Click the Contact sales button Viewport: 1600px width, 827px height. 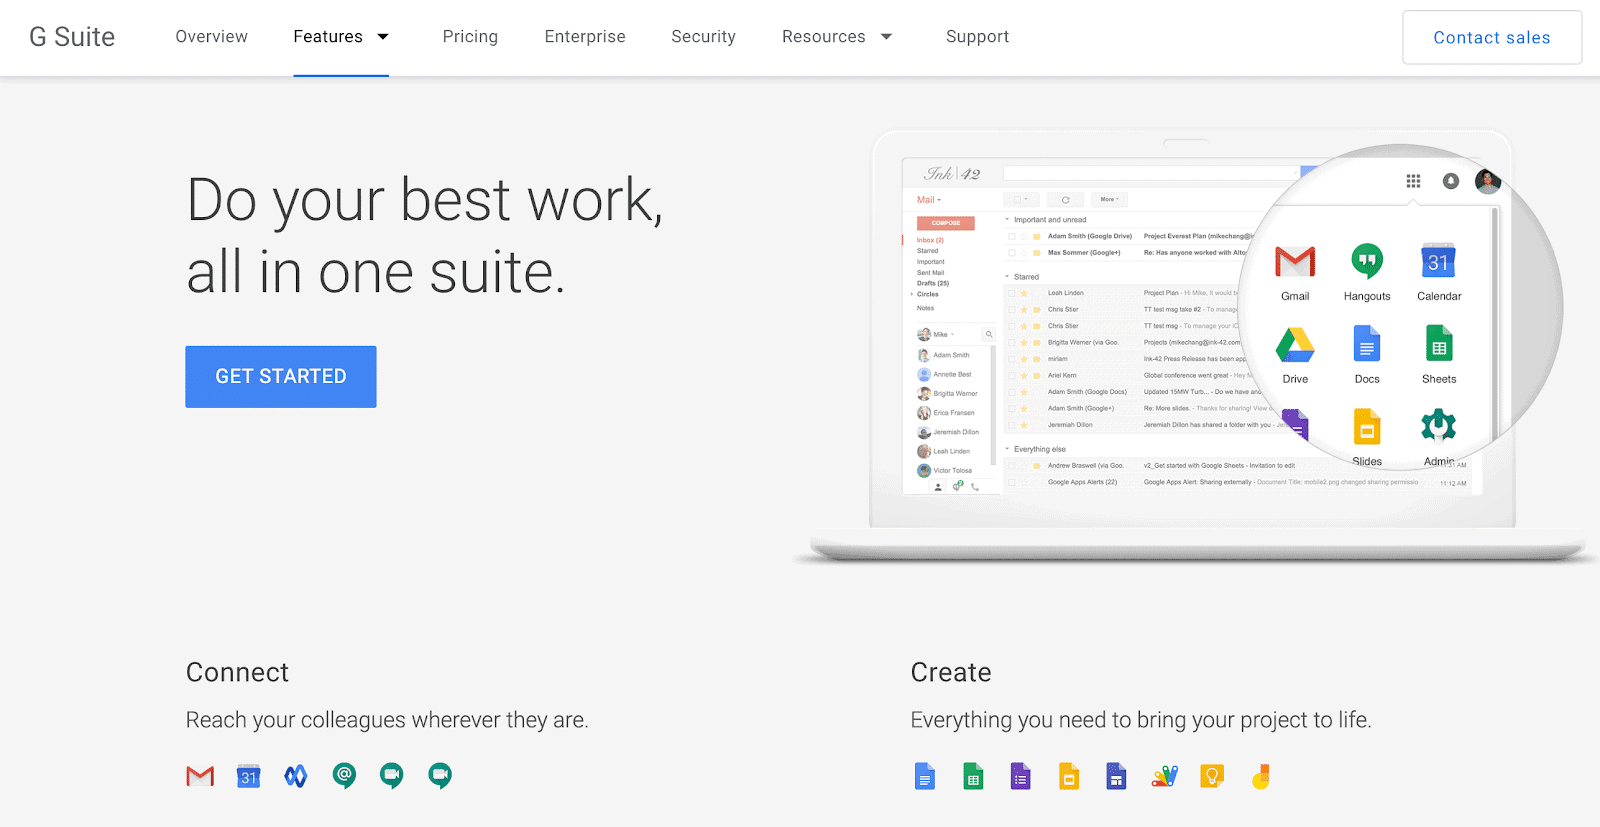click(x=1492, y=37)
